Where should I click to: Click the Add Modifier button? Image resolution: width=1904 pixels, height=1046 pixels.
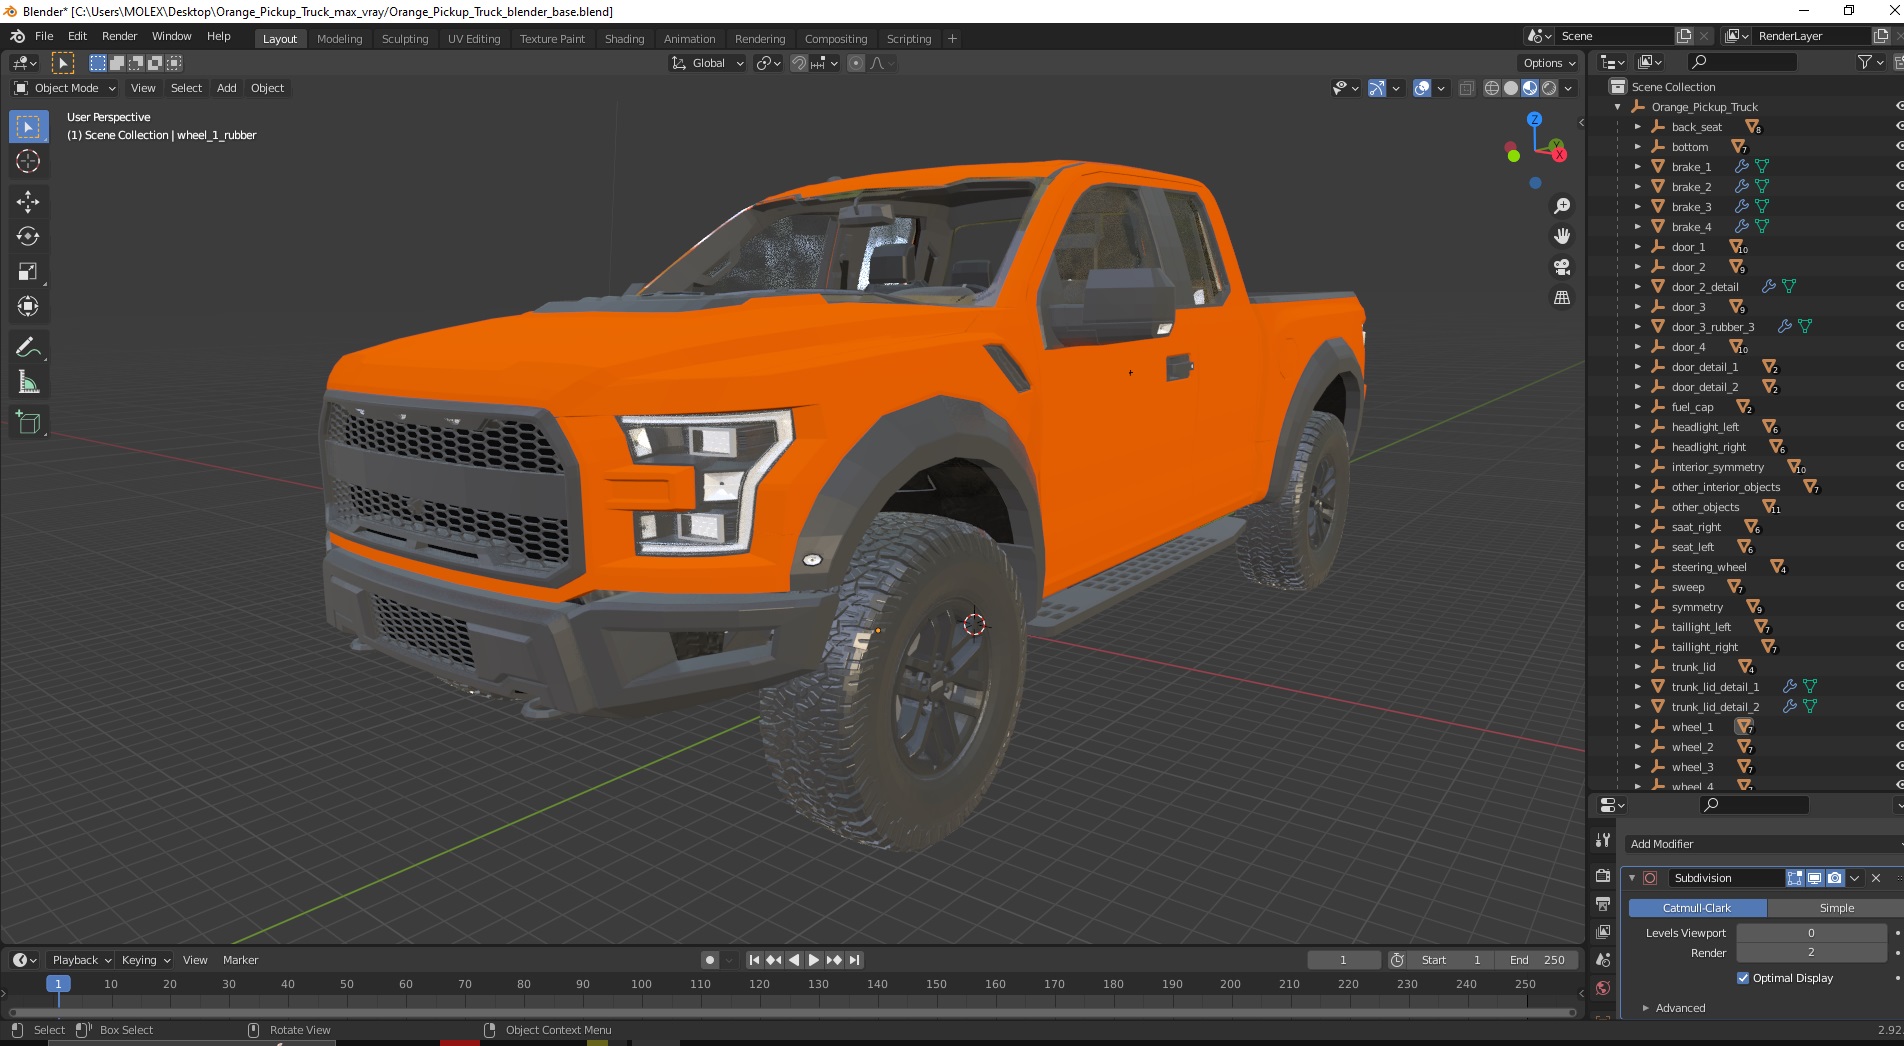coord(1764,844)
